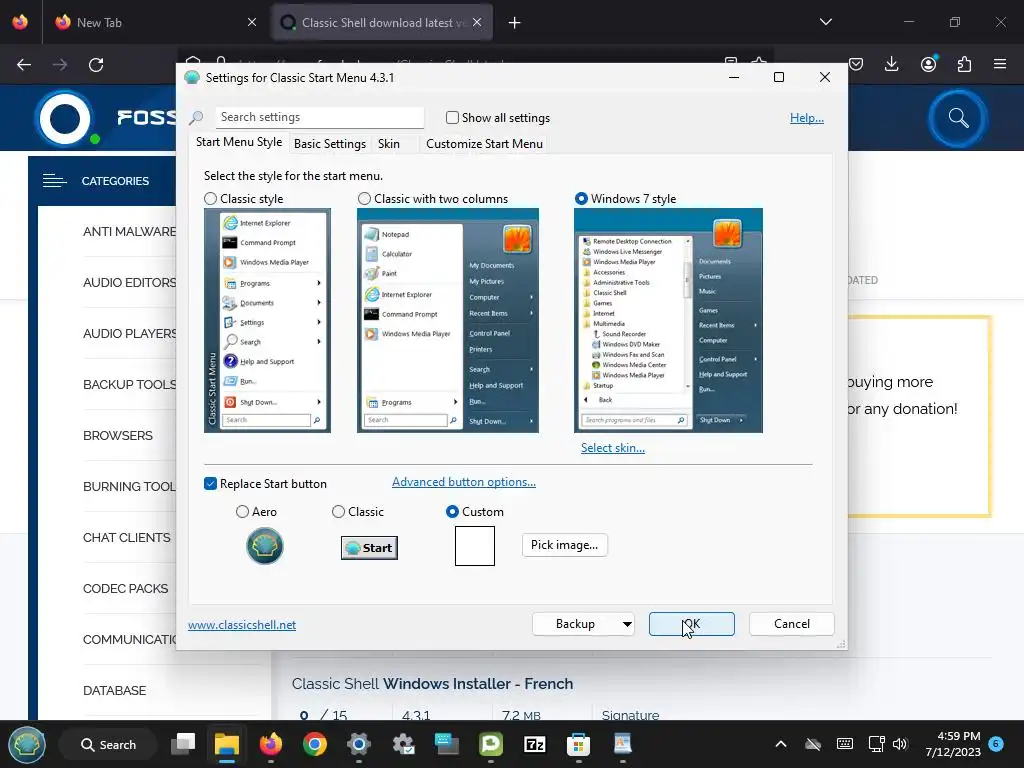Click the touch keyboard tray icon

[x=844, y=744]
